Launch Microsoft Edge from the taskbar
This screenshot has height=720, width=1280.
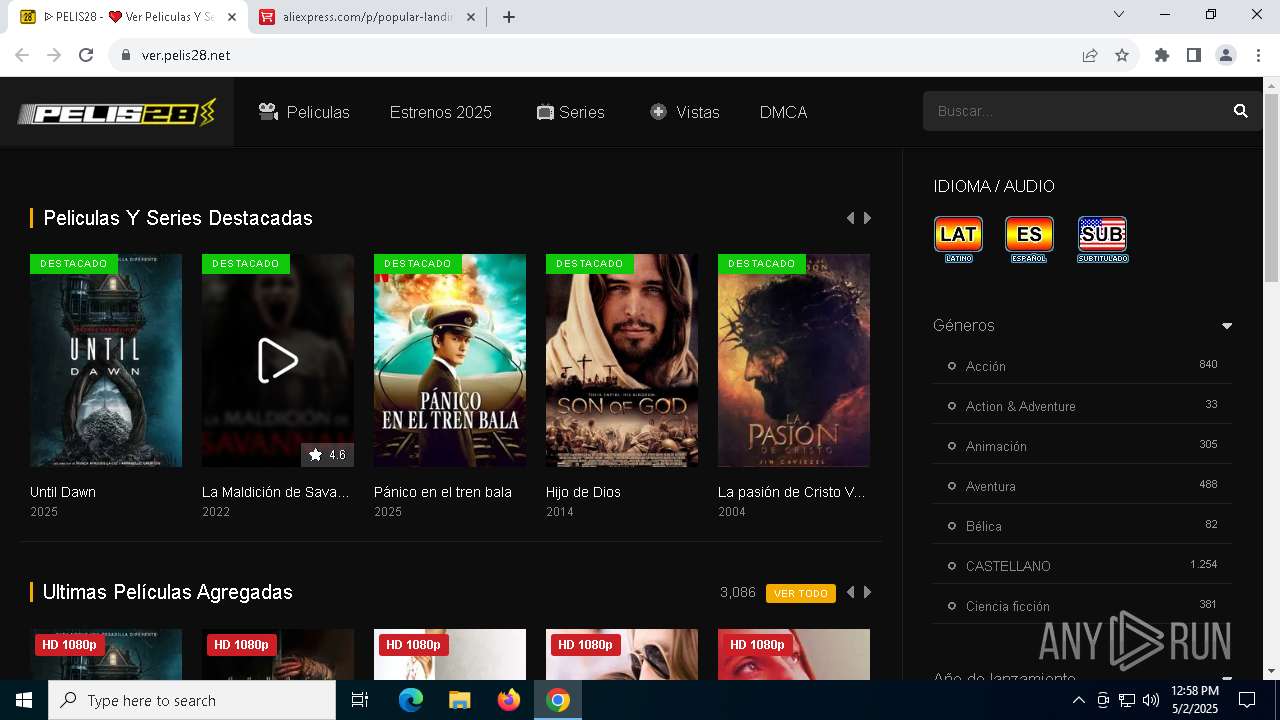point(411,700)
